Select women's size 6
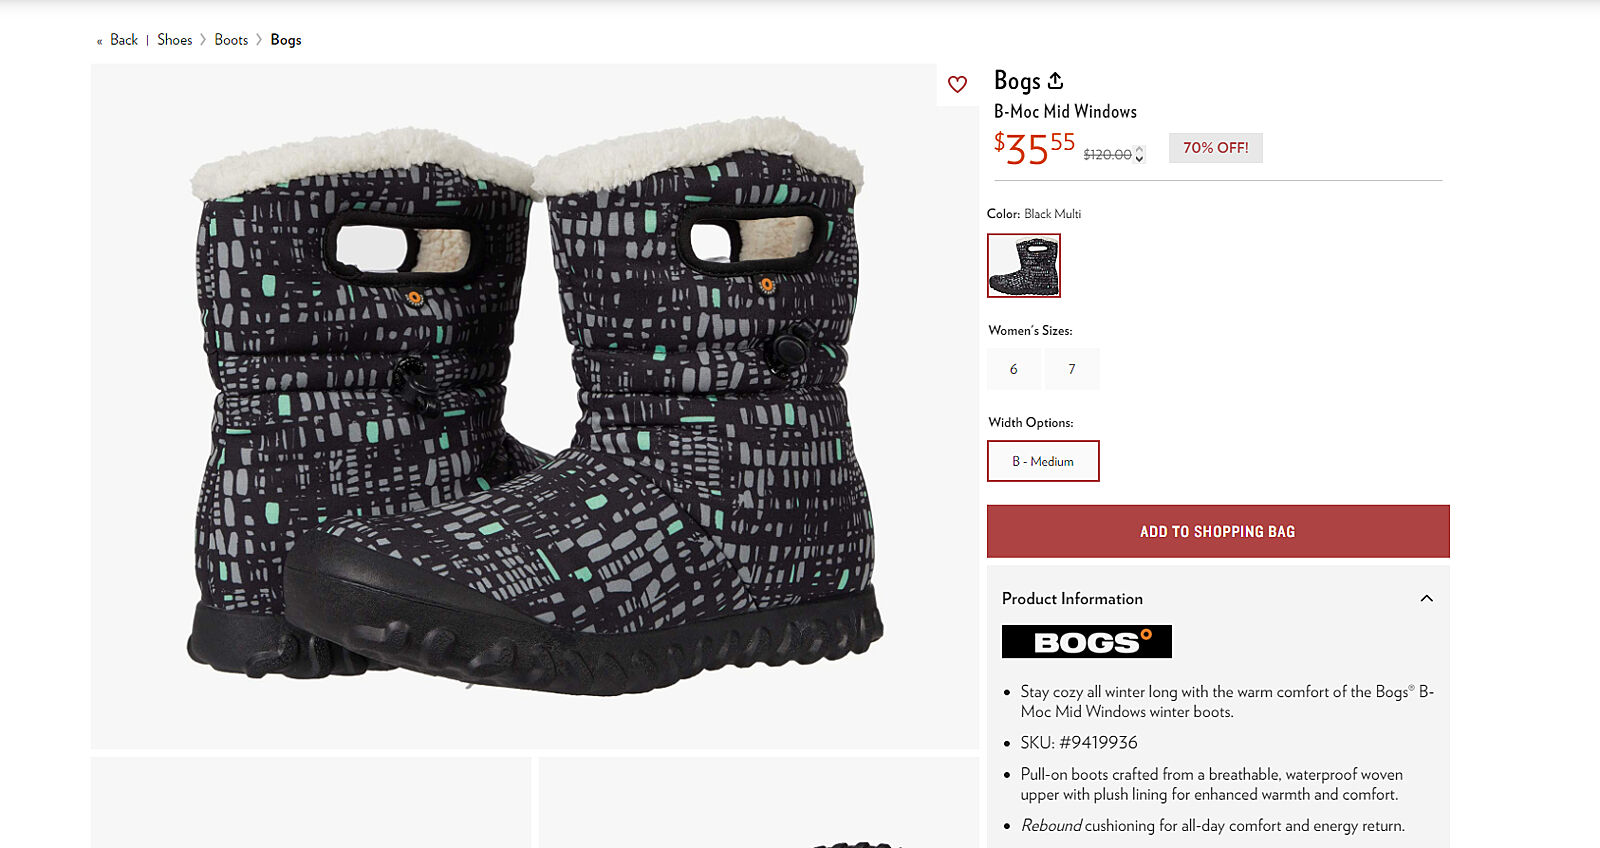Screen dimensions: 1600x848 [1013, 369]
